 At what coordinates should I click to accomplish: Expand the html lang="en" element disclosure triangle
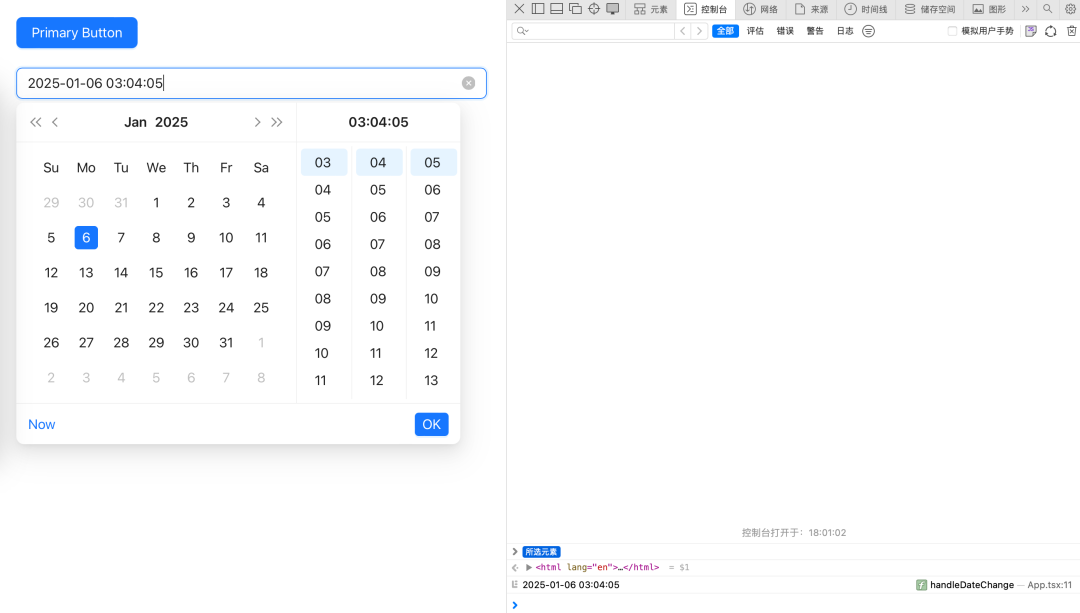[x=529, y=568]
